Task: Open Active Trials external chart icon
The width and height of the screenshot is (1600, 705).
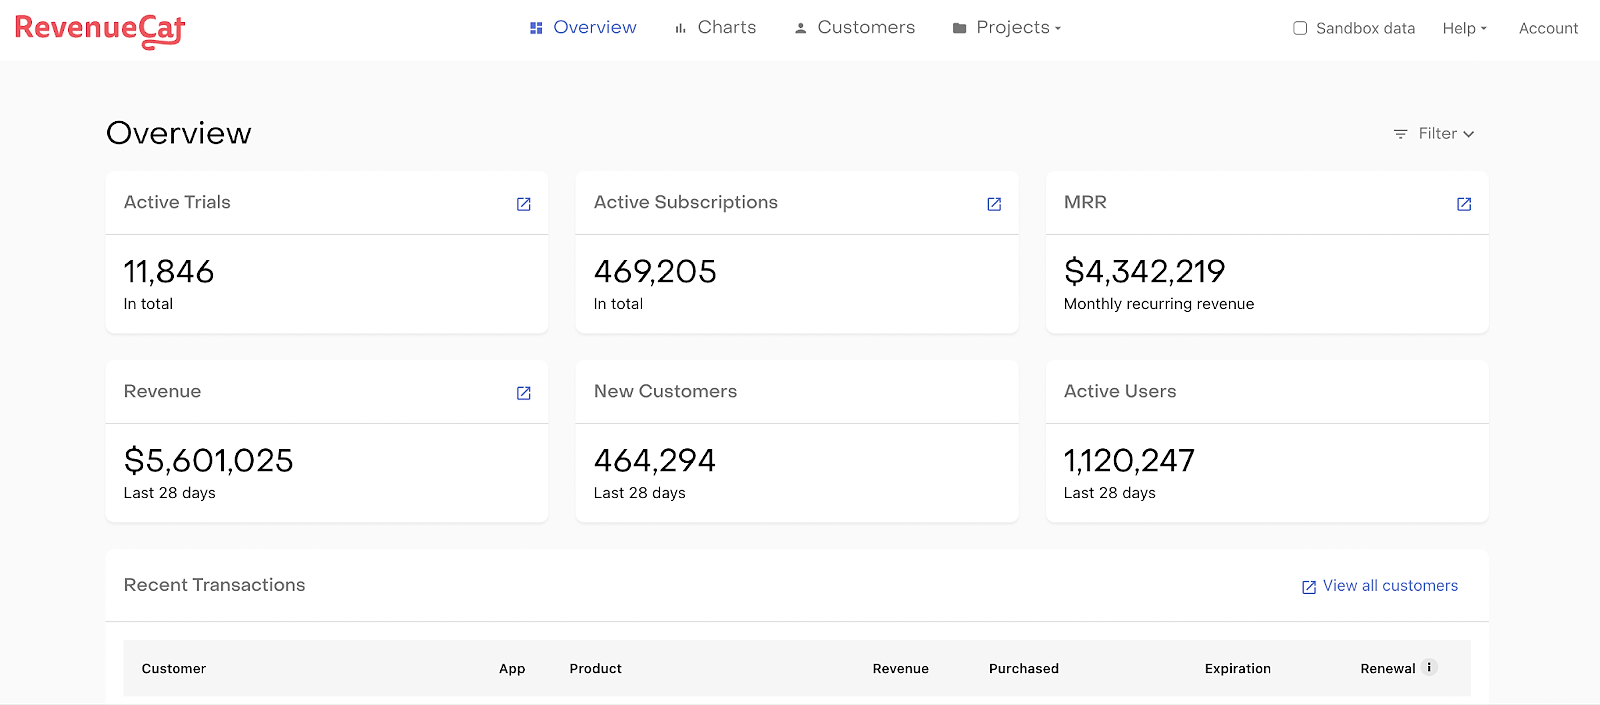Action: (x=523, y=204)
